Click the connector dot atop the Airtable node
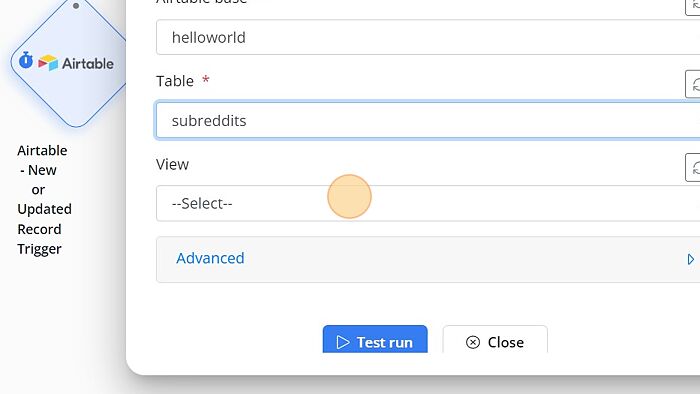700x394 pixels. 76,6
